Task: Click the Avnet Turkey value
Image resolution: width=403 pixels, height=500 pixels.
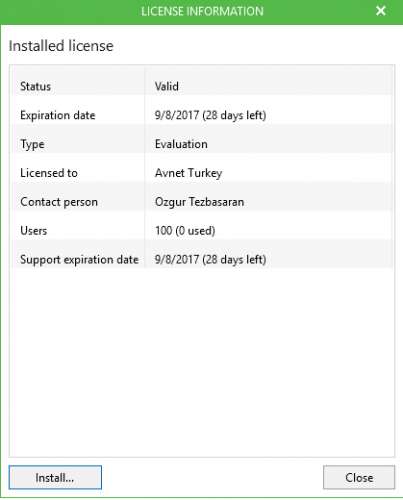Action: (188, 173)
